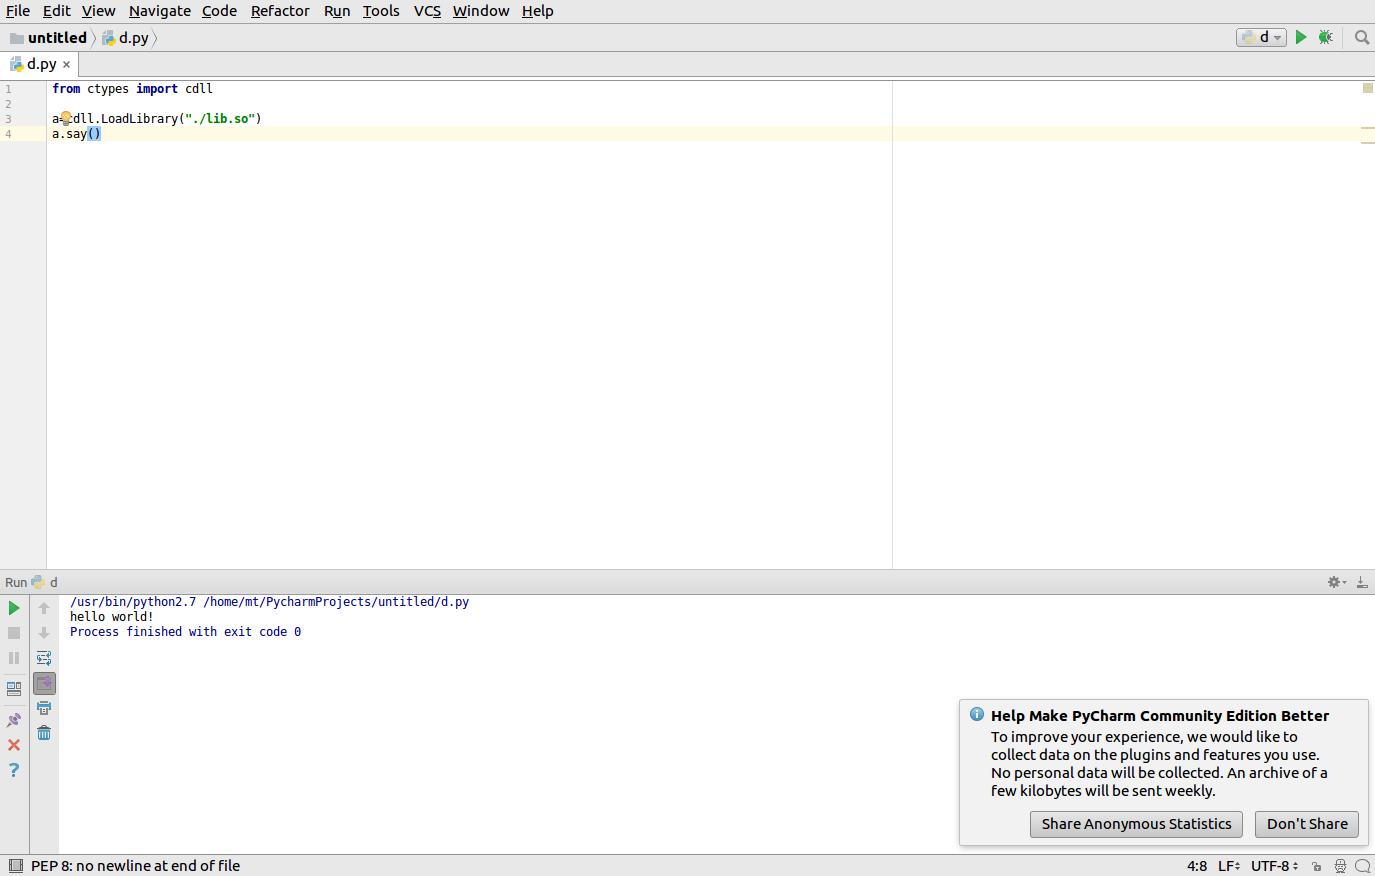Open the LF line separator selector

1229,866
